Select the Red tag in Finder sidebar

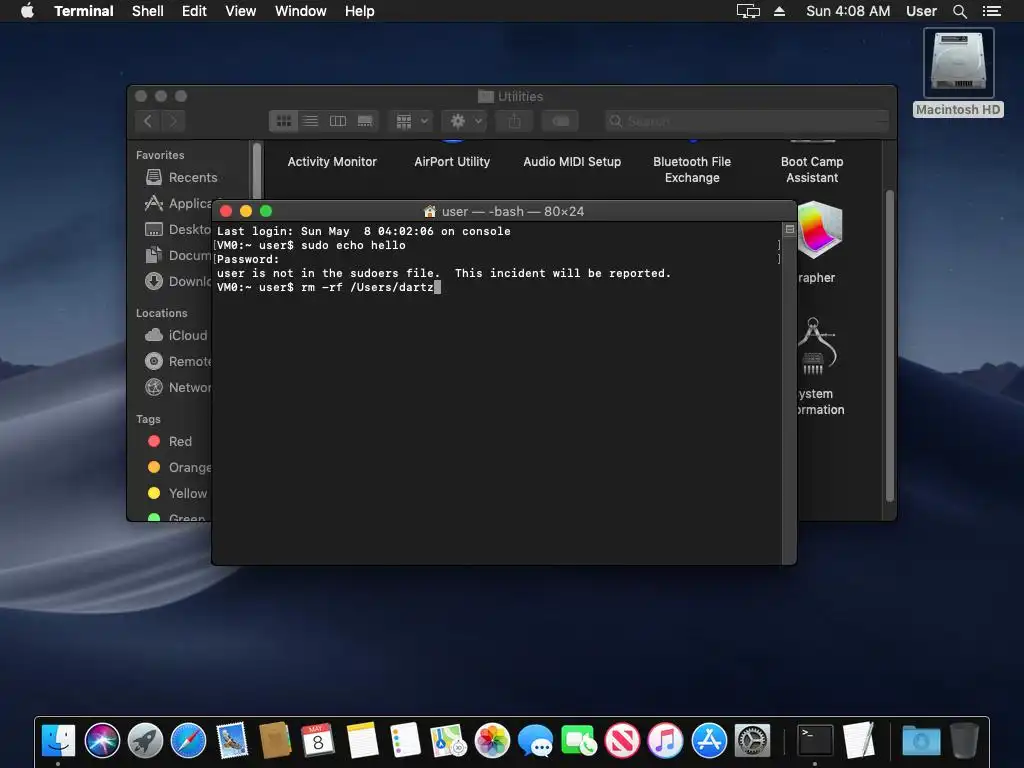point(170,441)
